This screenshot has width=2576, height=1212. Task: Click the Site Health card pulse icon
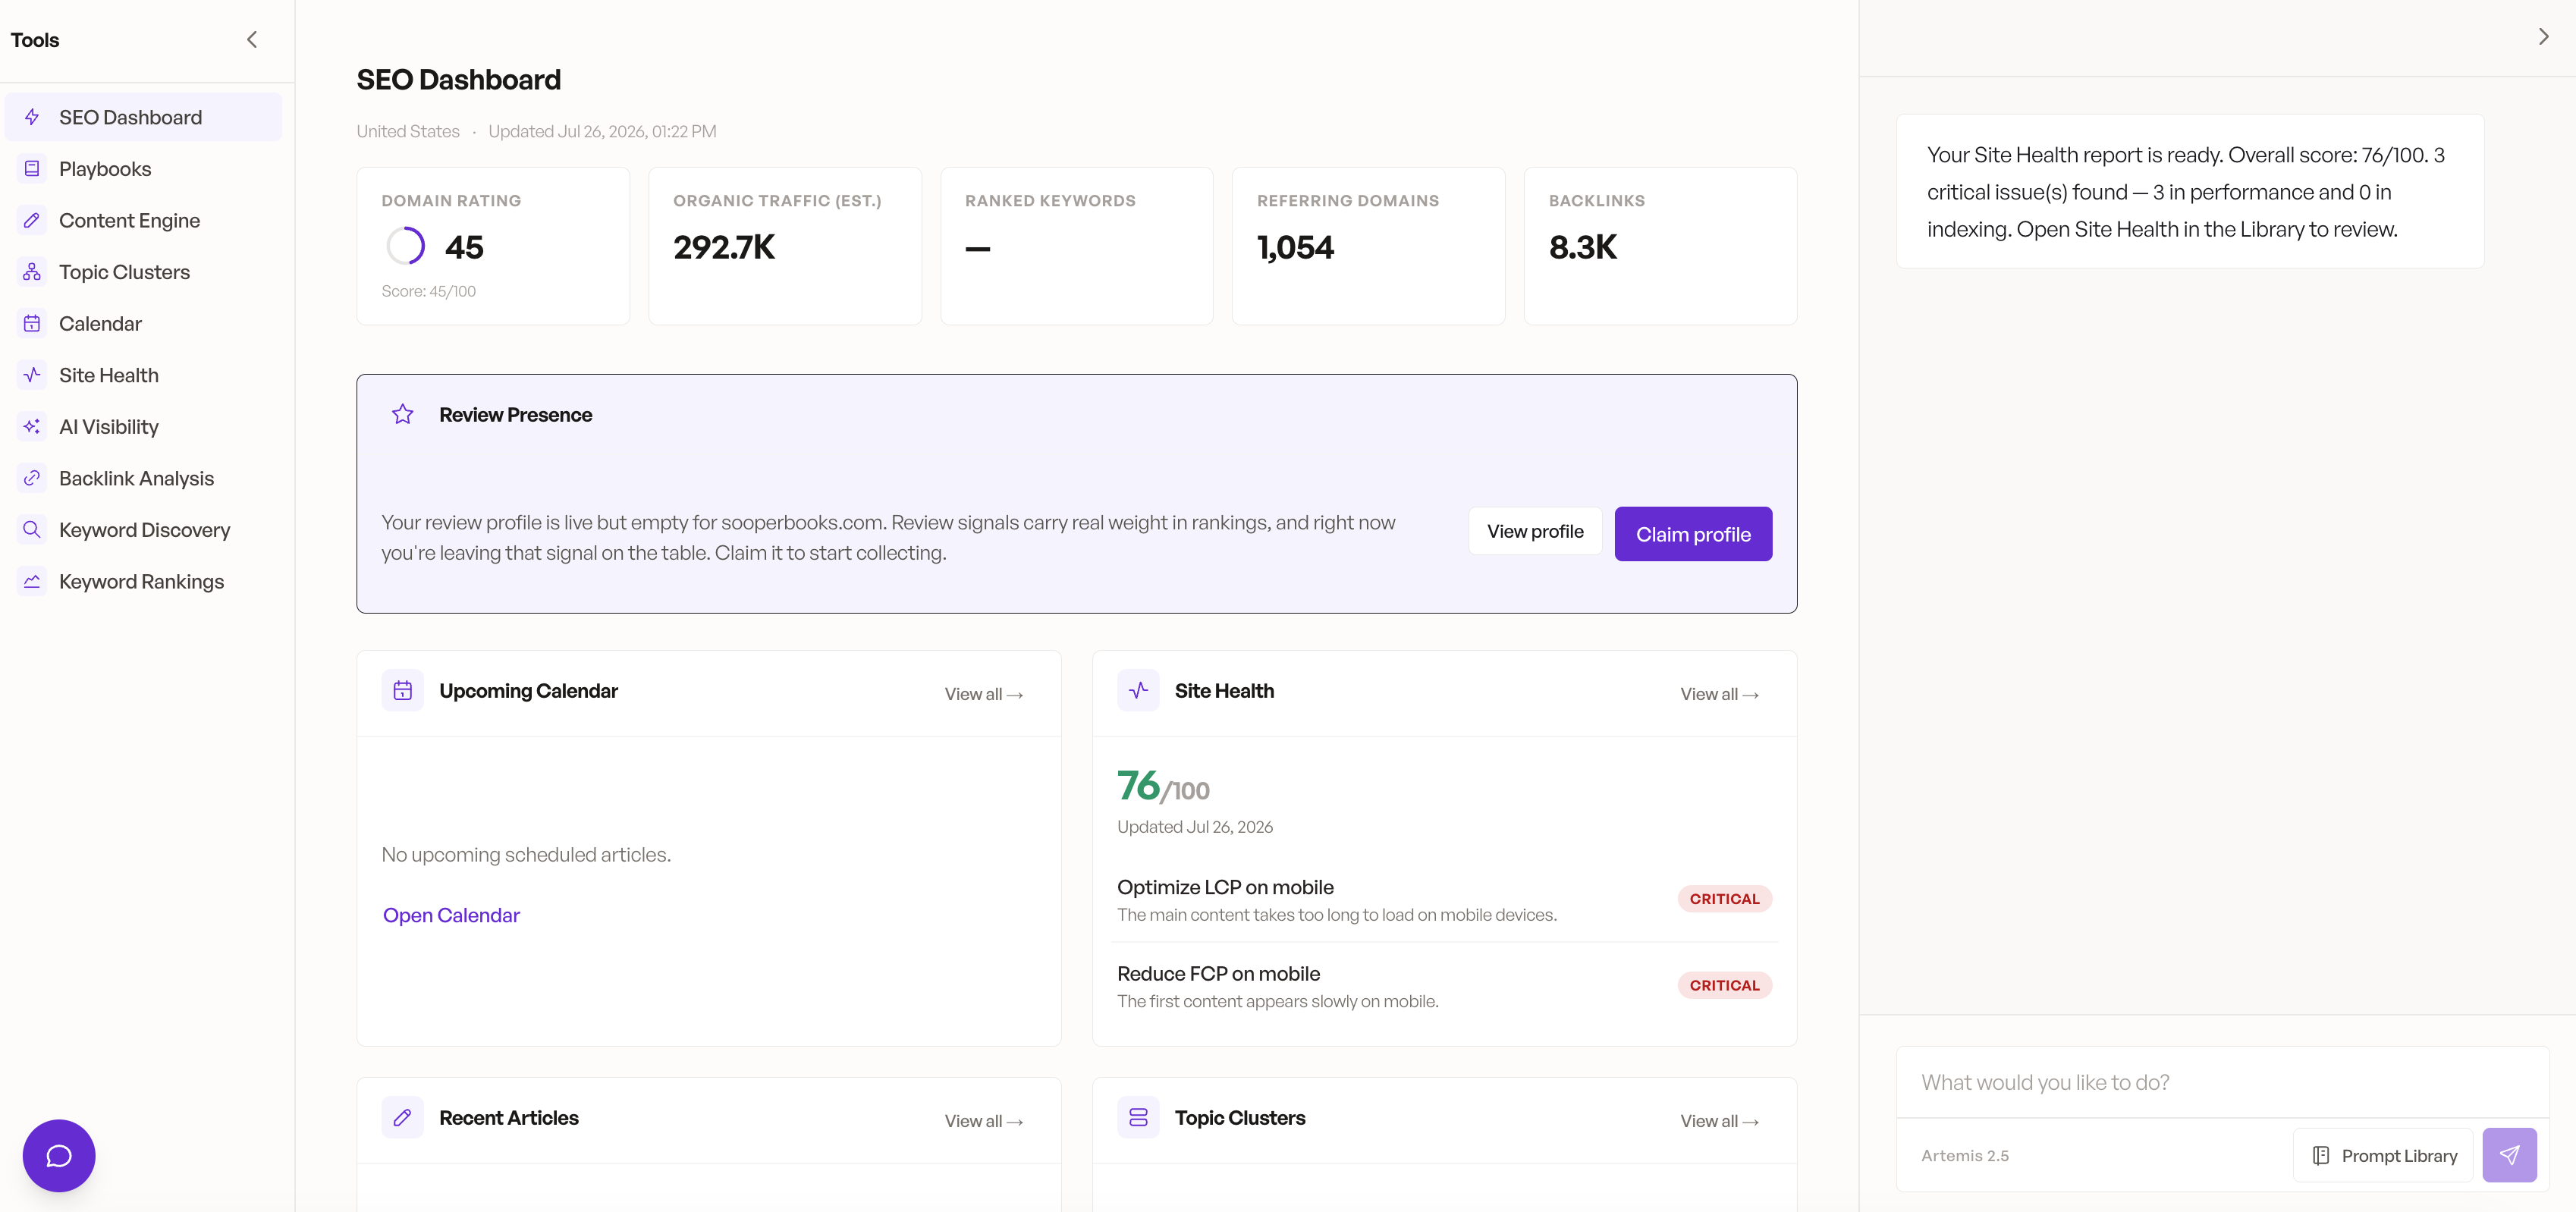[x=1138, y=690]
